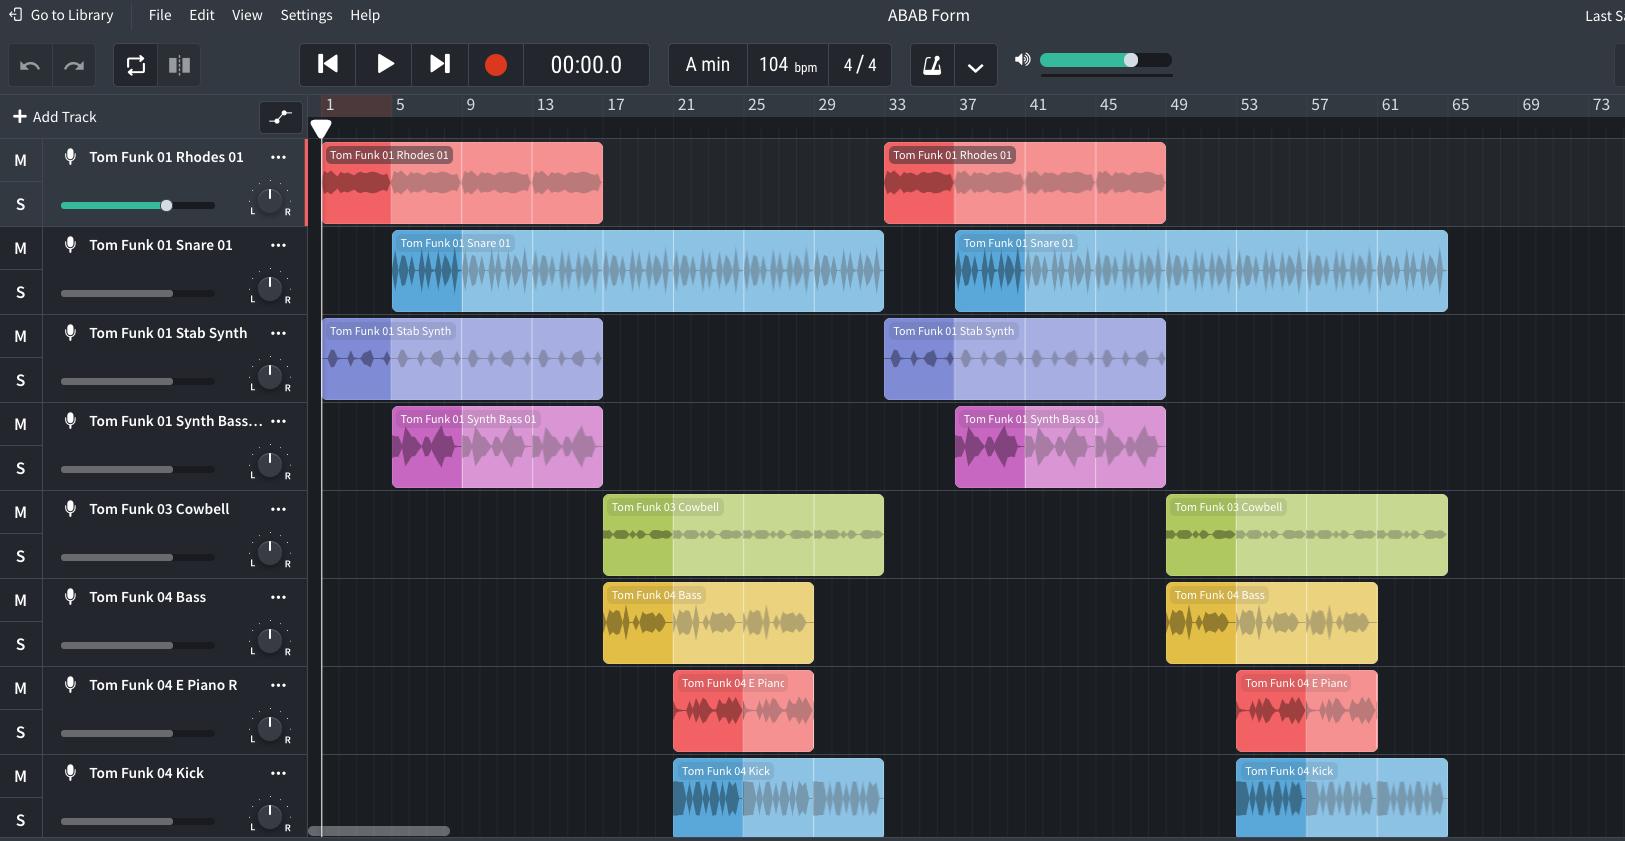Open the Edit menu

tap(202, 15)
